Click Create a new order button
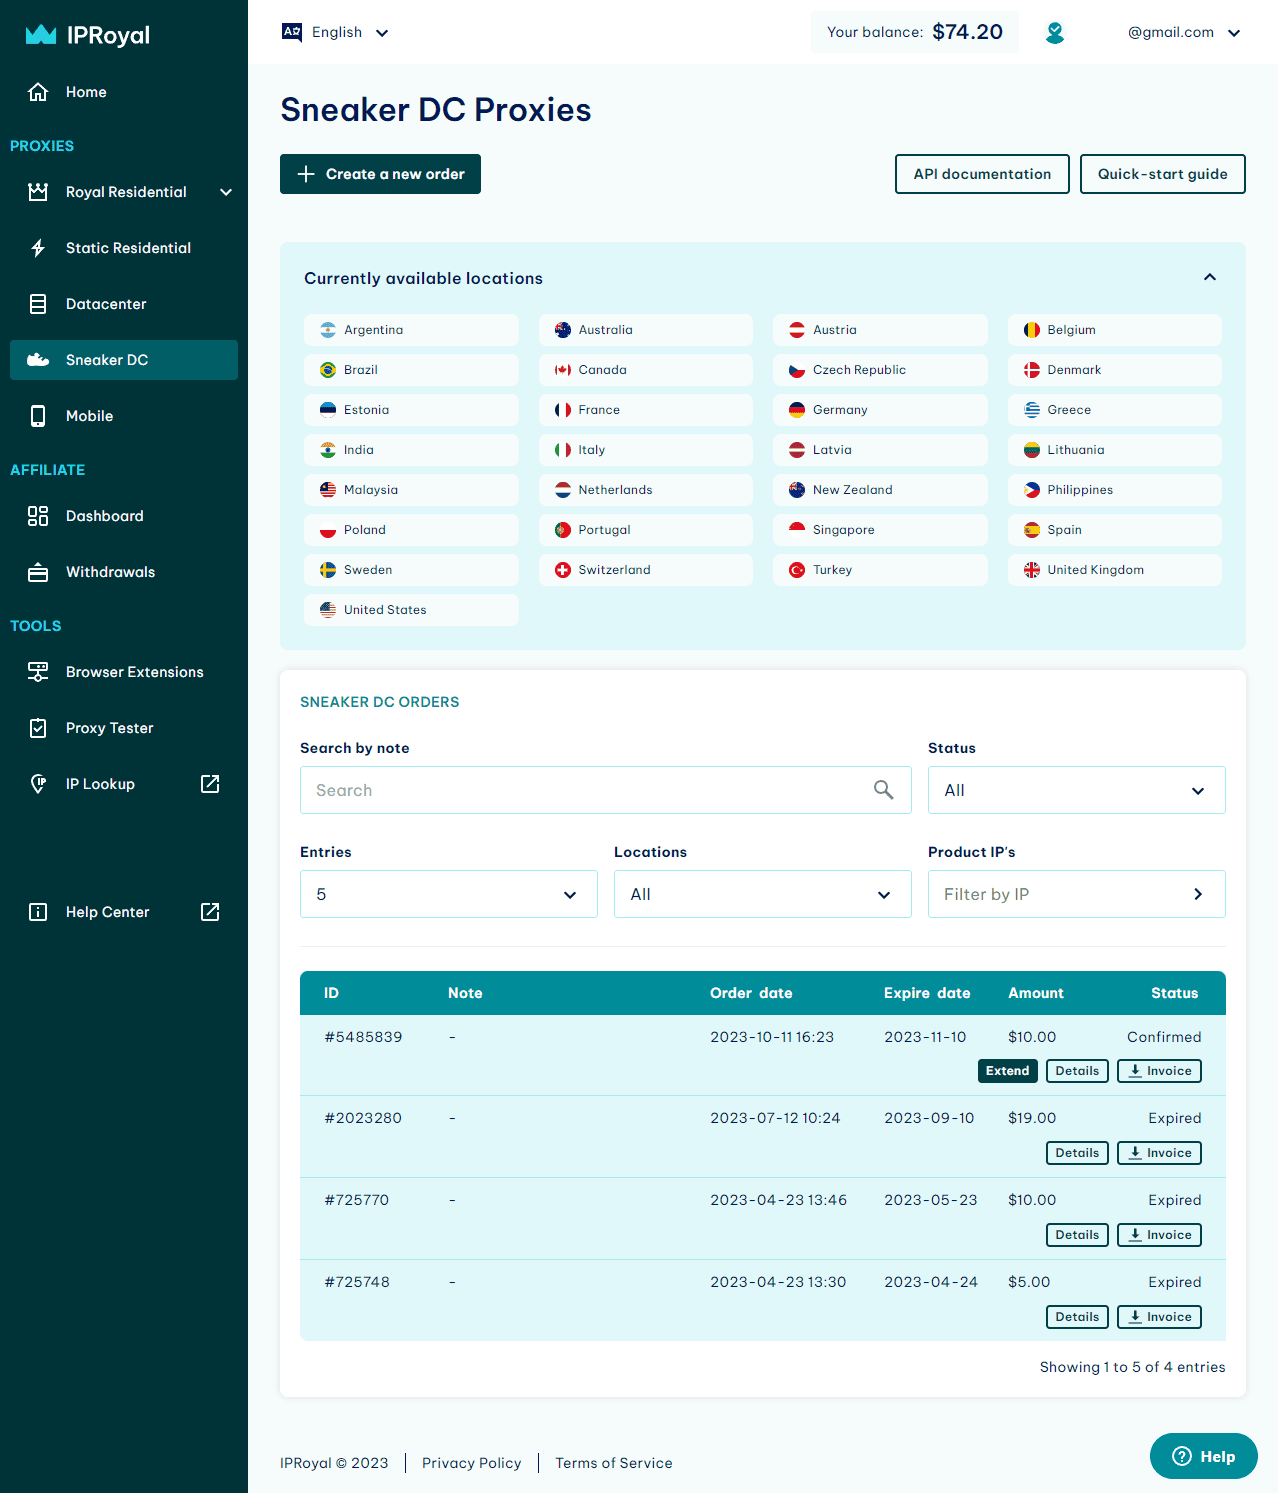Viewport: 1278px width, 1493px height. point(380,174)
